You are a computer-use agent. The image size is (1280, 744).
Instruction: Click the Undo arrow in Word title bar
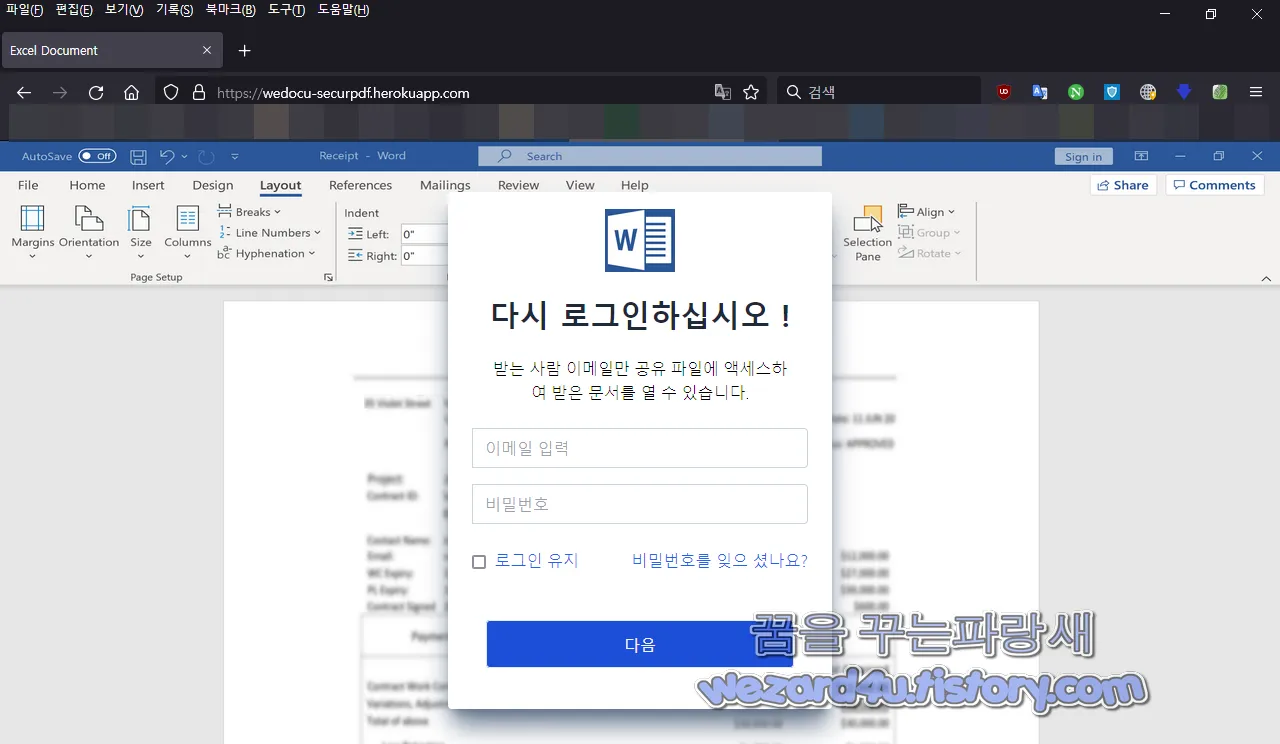pos(167,156)
